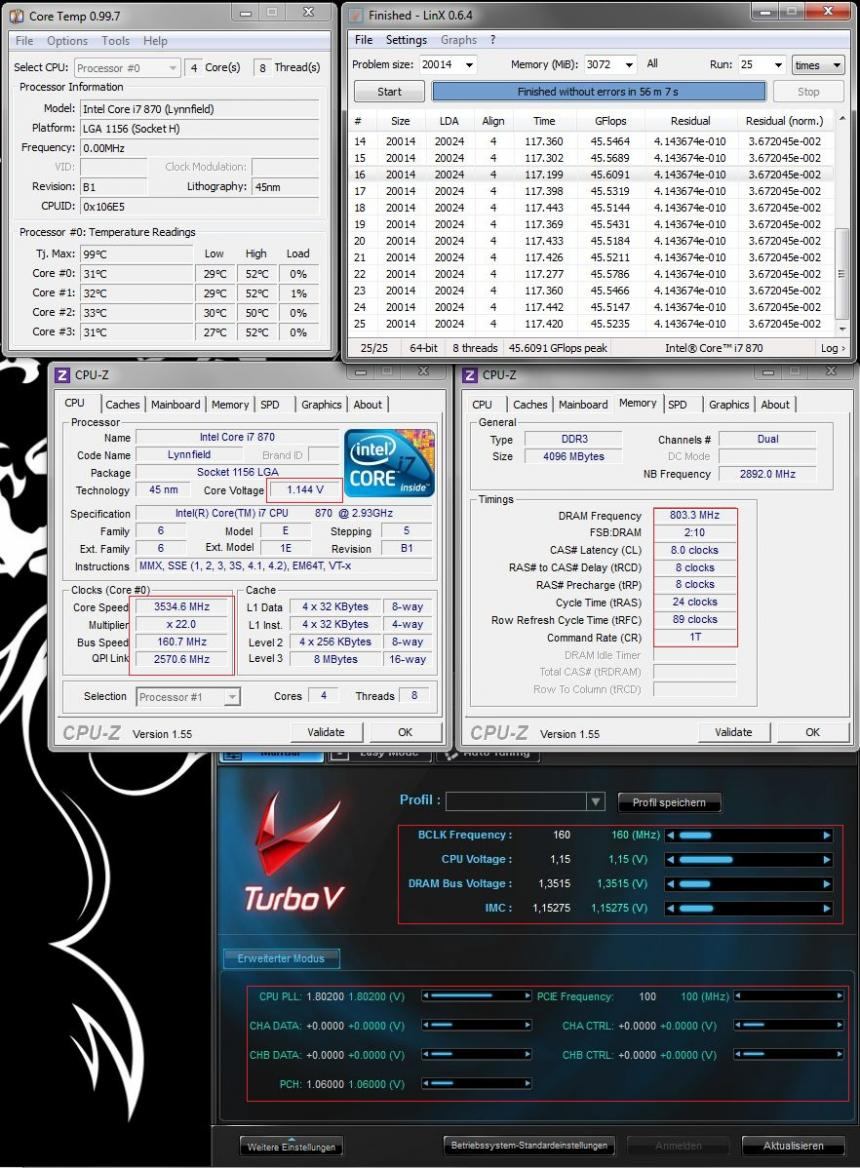The image size is (860, 1168).
Task: Click the PCIE Frequency right arrow
Action: click(x=839, y=996)
